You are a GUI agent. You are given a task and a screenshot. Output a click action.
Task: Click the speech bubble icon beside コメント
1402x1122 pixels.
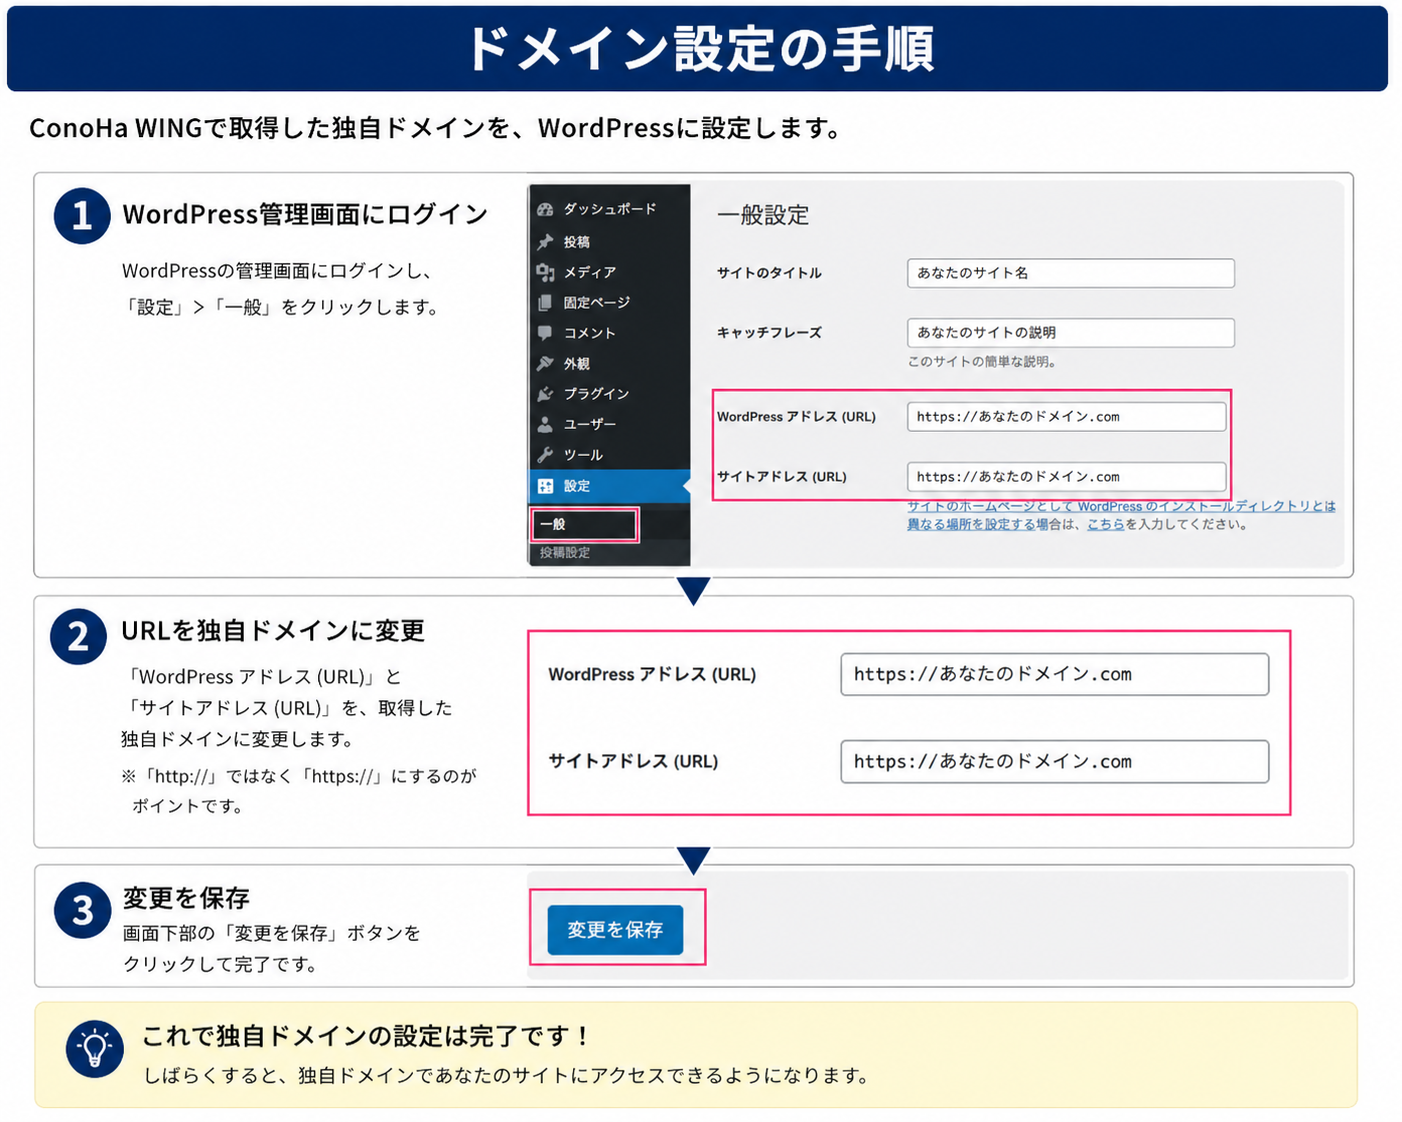pos(545,333)
